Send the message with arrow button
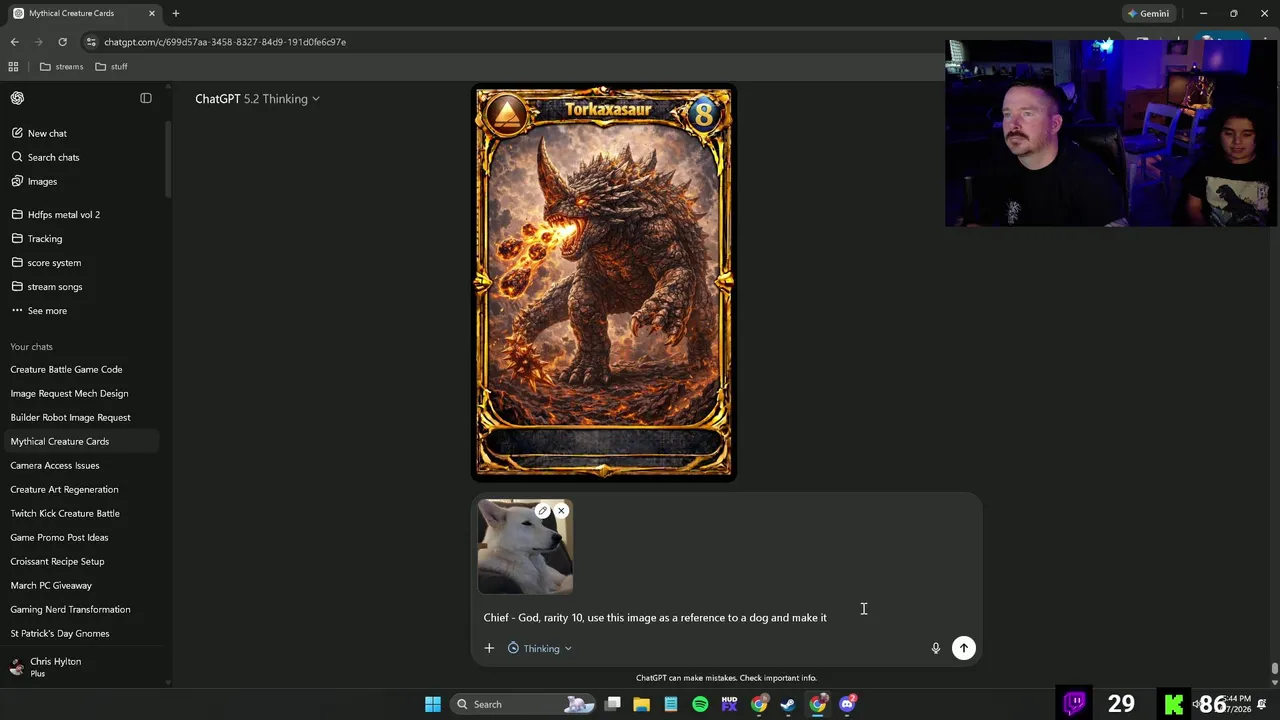The height and width of the screenshot is (720, 1280). coord(964,648)
